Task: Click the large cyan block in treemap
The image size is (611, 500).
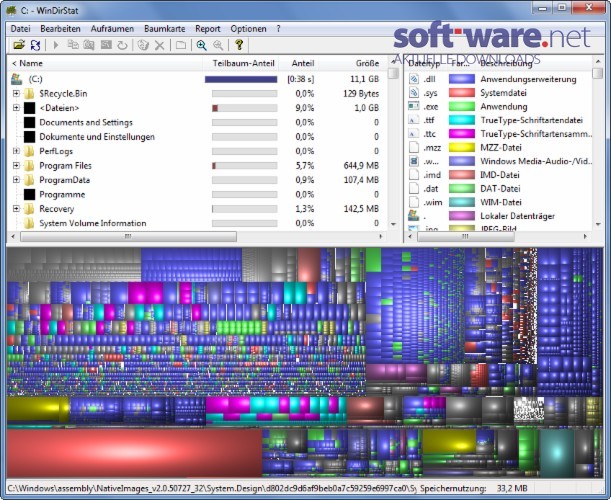Action: coord(556,452)
